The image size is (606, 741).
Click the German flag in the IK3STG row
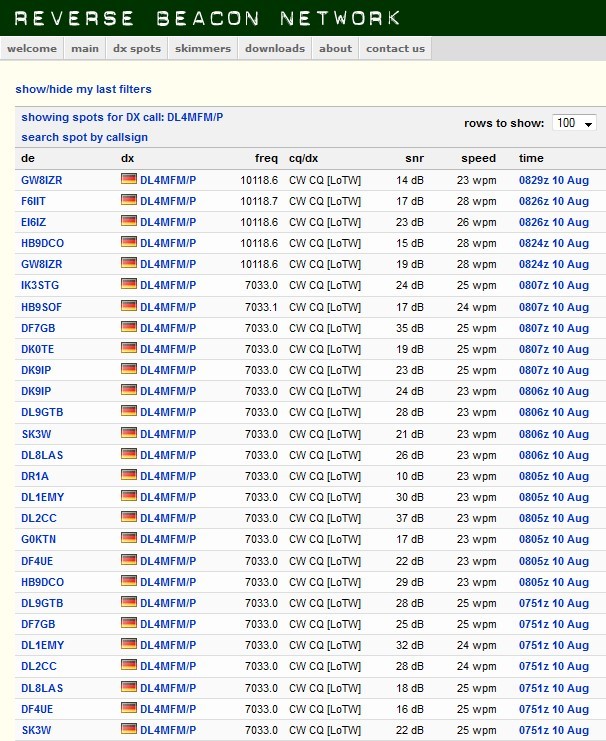coord(128,286)
